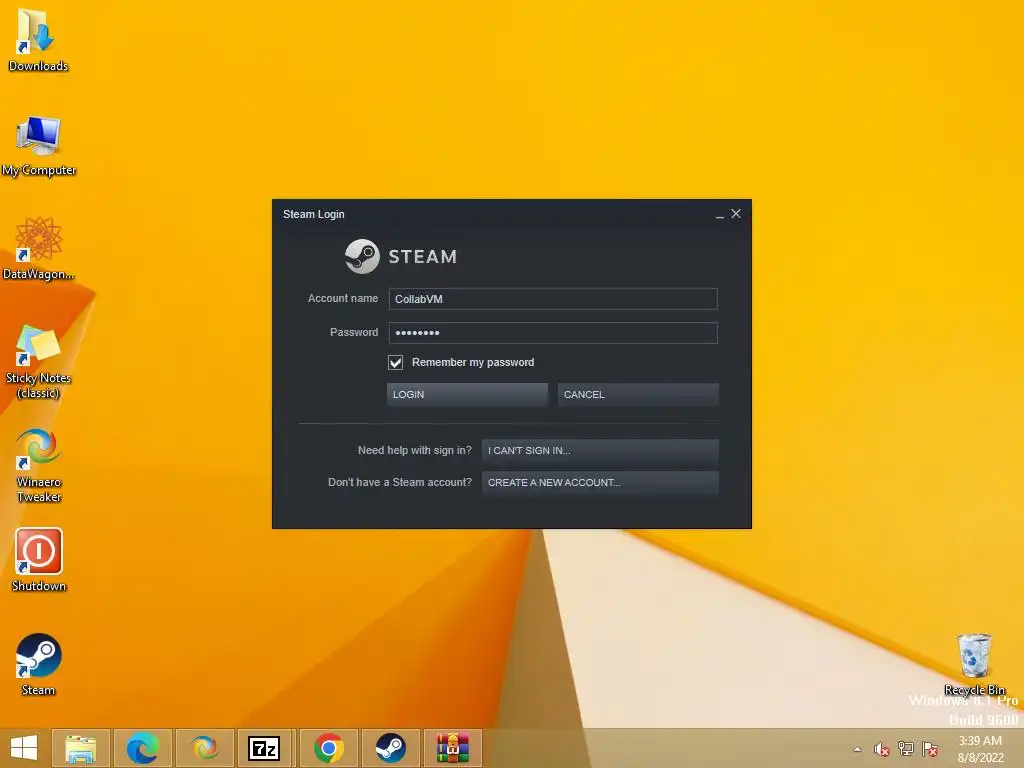Open the Action Center flag icon
The height and width of the screenshot is (768, 1024).
click(930, 749)
